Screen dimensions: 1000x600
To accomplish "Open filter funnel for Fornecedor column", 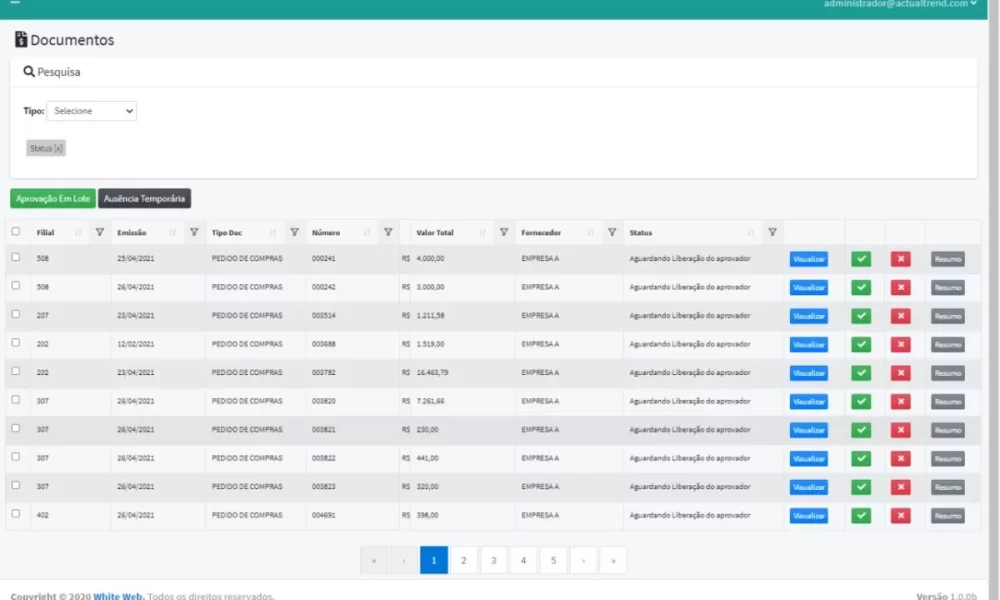I will 612,232.
